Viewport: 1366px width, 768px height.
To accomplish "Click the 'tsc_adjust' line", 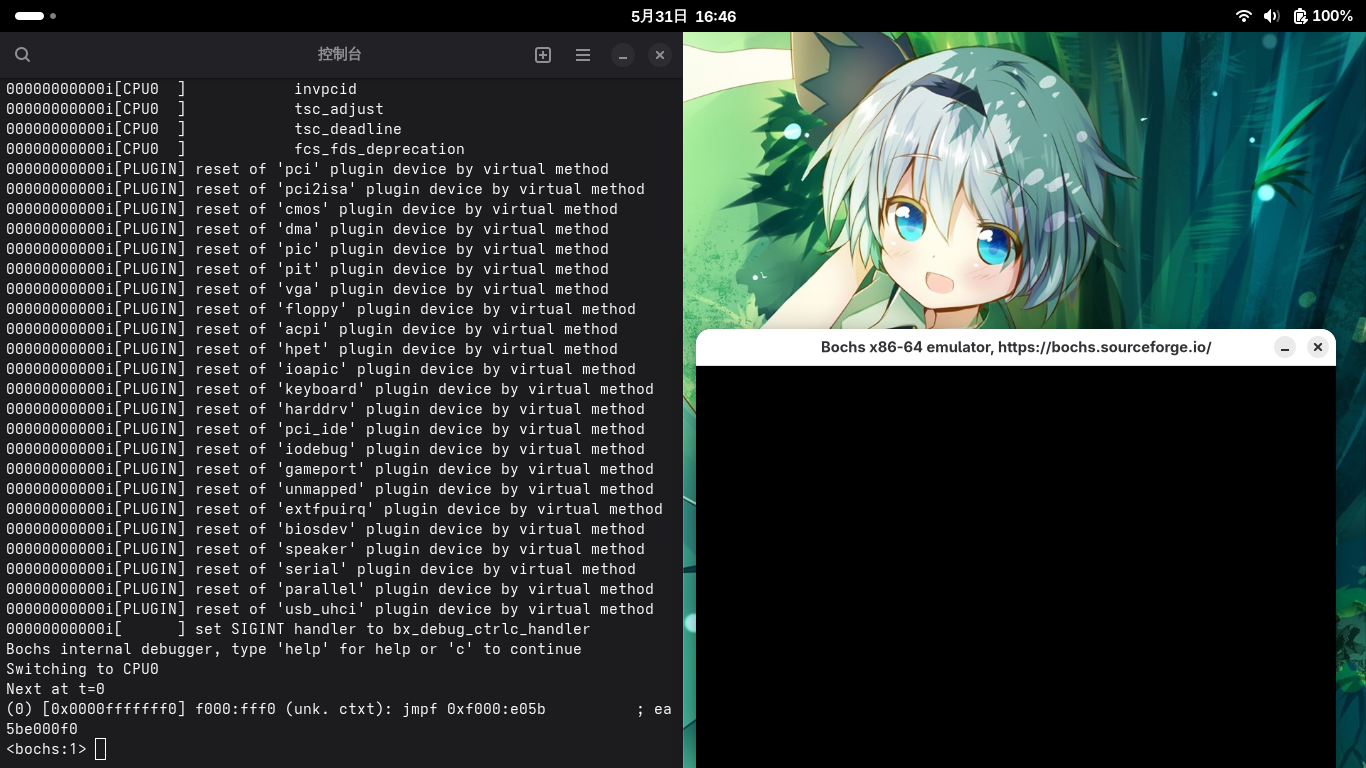I will tap(195, 109).
